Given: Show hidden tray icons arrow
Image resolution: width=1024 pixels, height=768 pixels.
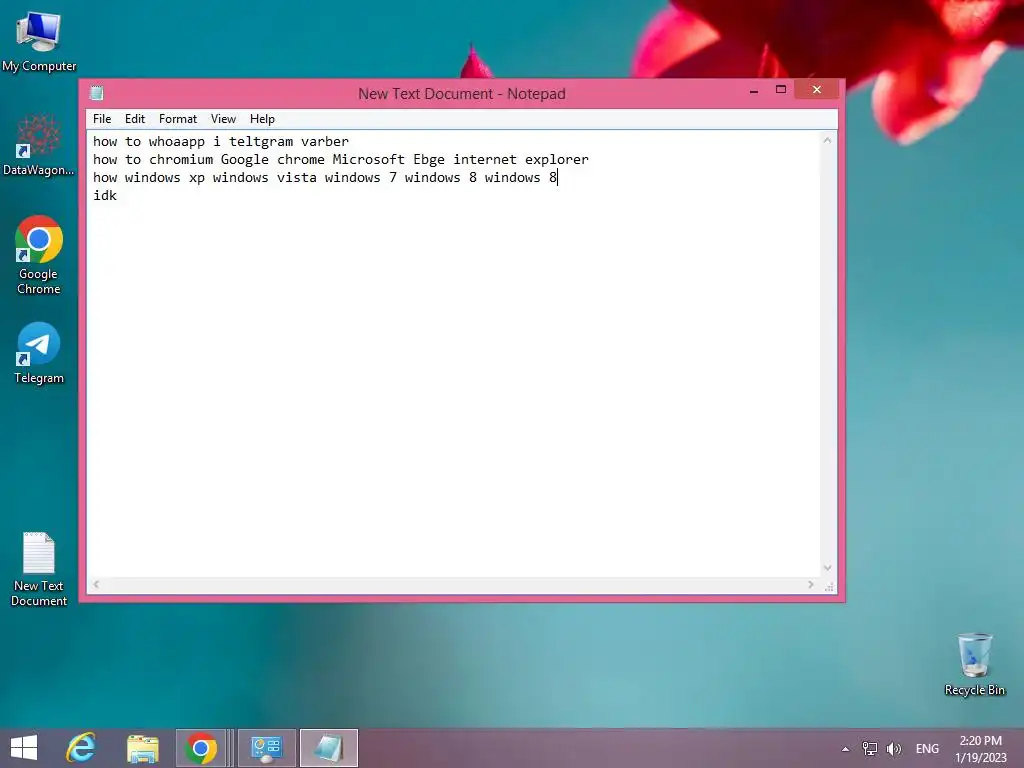Looking at the screenshot, I should click(845, 749).
